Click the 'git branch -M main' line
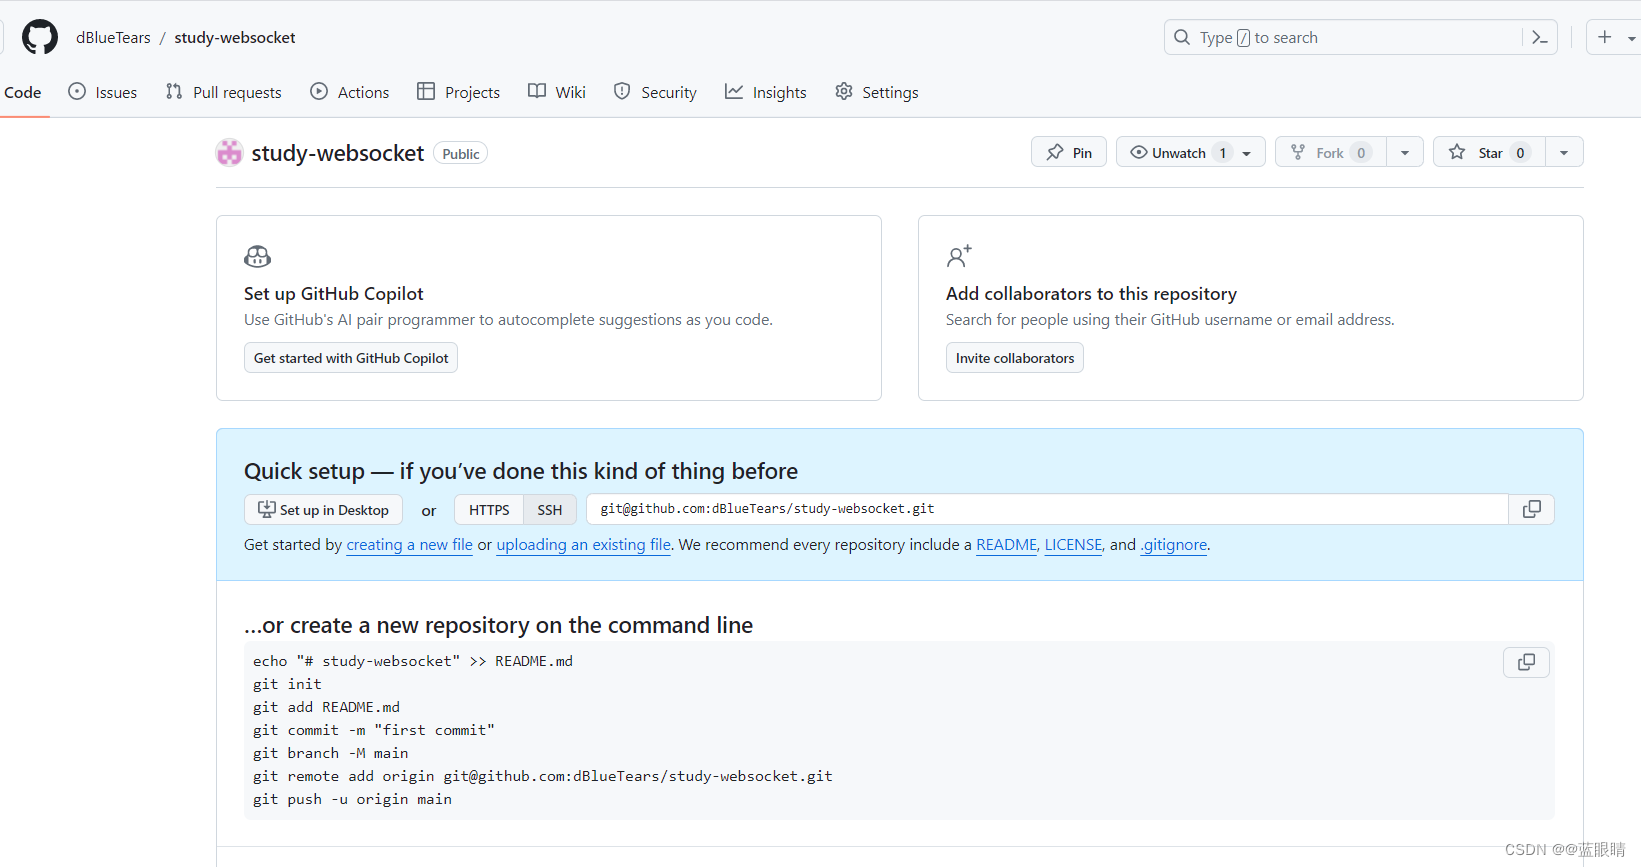 pos(330,753)
